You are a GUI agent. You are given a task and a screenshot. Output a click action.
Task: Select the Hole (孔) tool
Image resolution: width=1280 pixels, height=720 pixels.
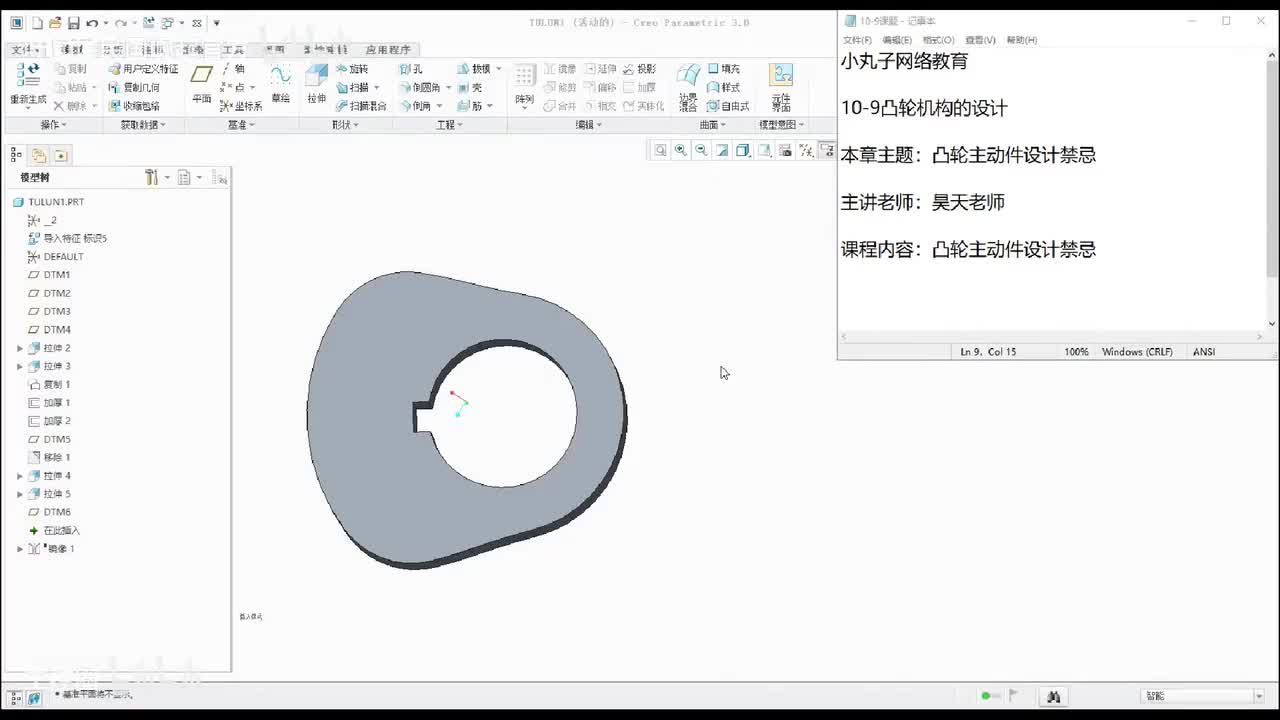411,69
